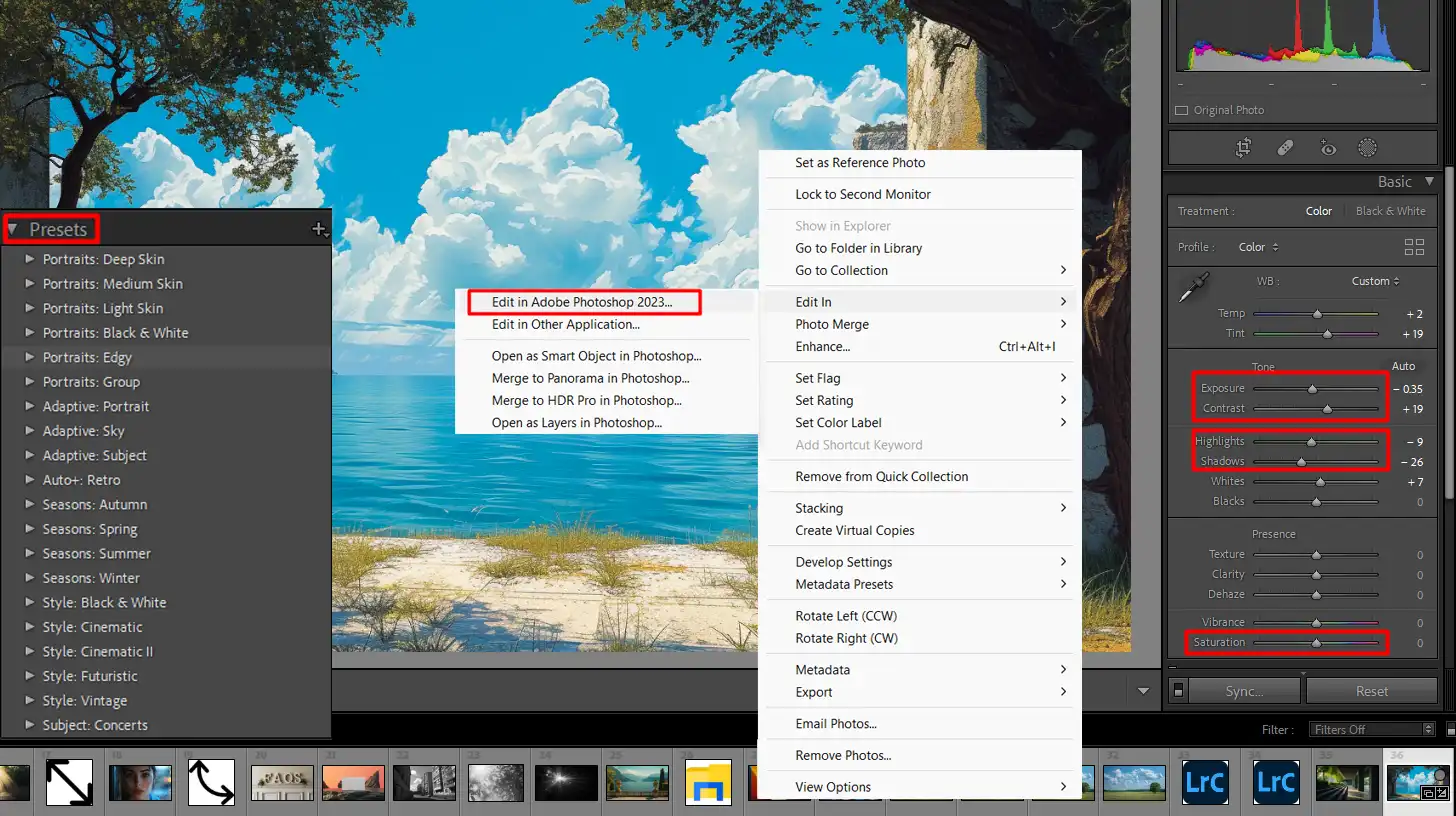Viewport: 1456px width, 816px height.
Task: Click the Auto tone button
Action: point(1403,367)
